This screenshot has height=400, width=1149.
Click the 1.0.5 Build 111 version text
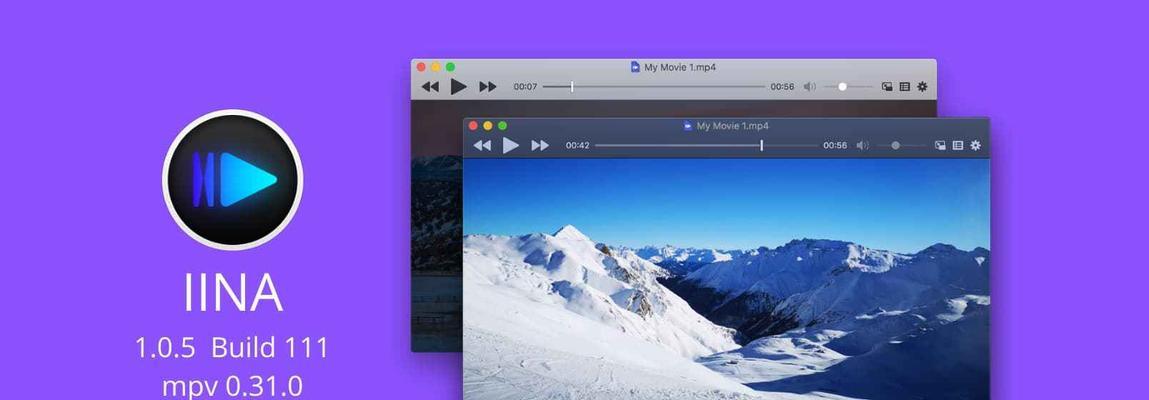(232, 348)
